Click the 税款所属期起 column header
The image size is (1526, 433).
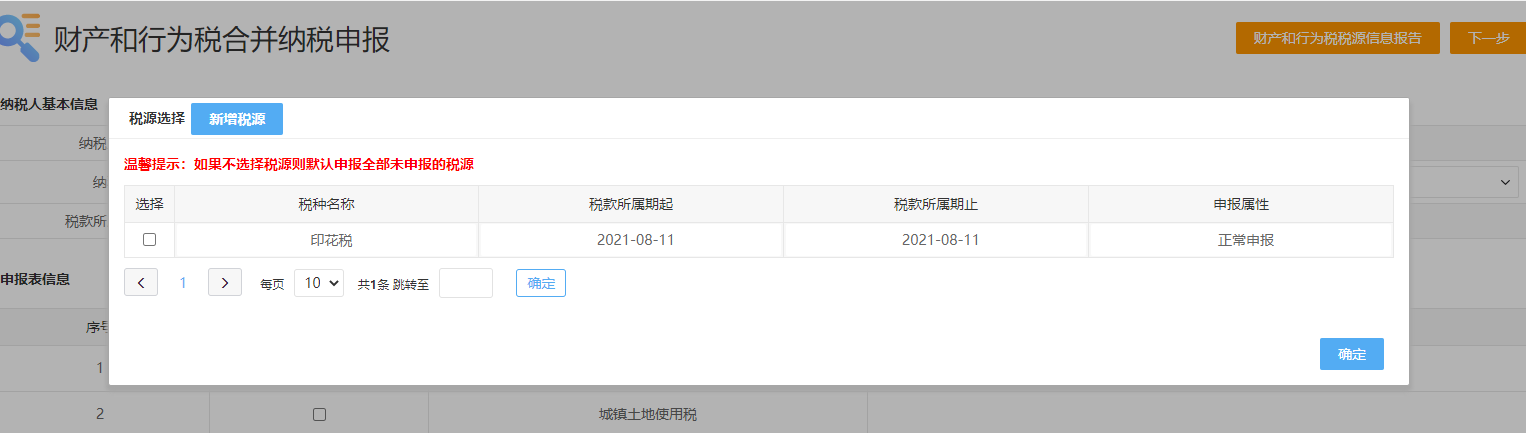[631, 204]
